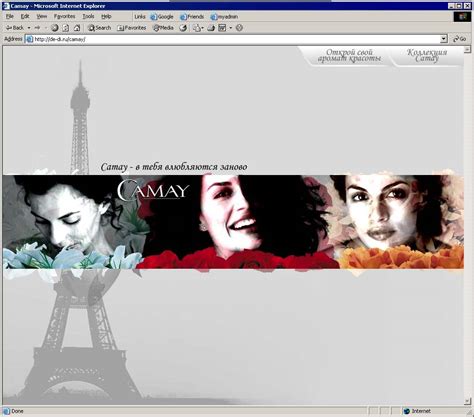The height and width of the screenshot is (417, 474).
Task: Stop loading the page
Action: point(55,28)
